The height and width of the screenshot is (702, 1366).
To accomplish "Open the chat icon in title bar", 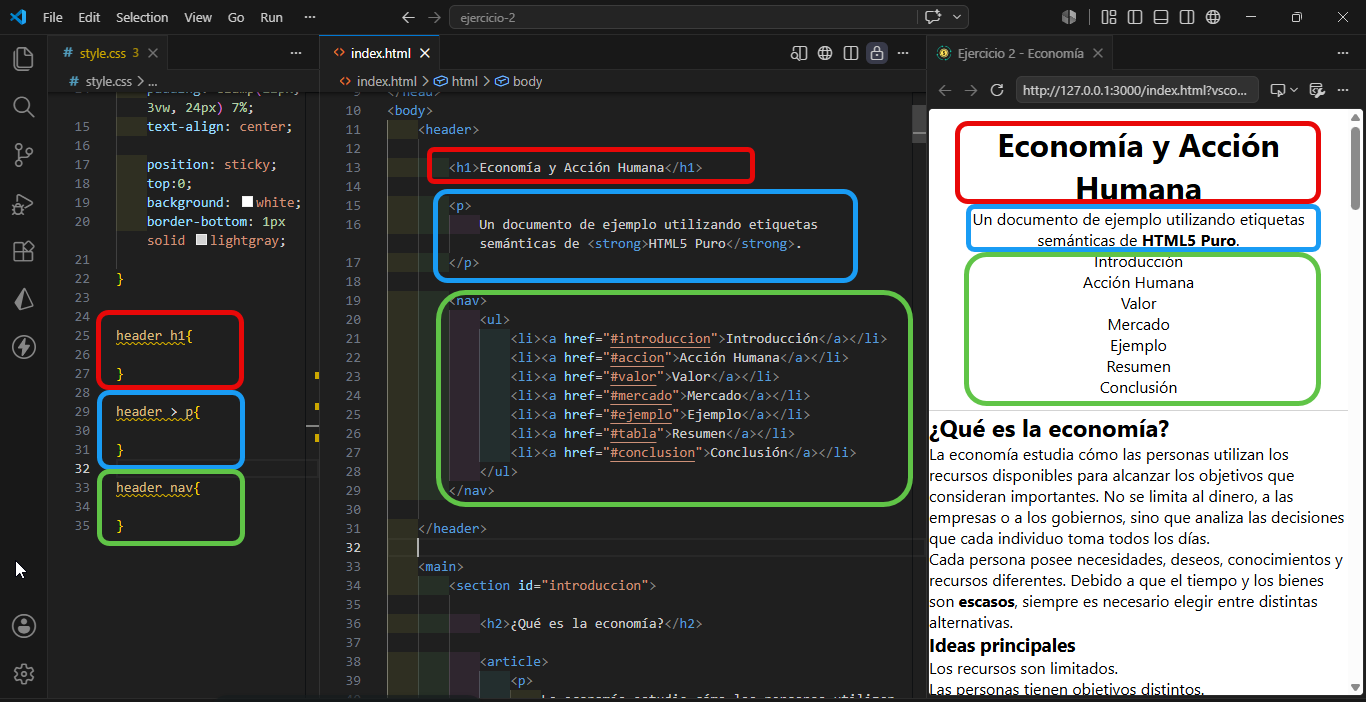I will coord(933,18).
